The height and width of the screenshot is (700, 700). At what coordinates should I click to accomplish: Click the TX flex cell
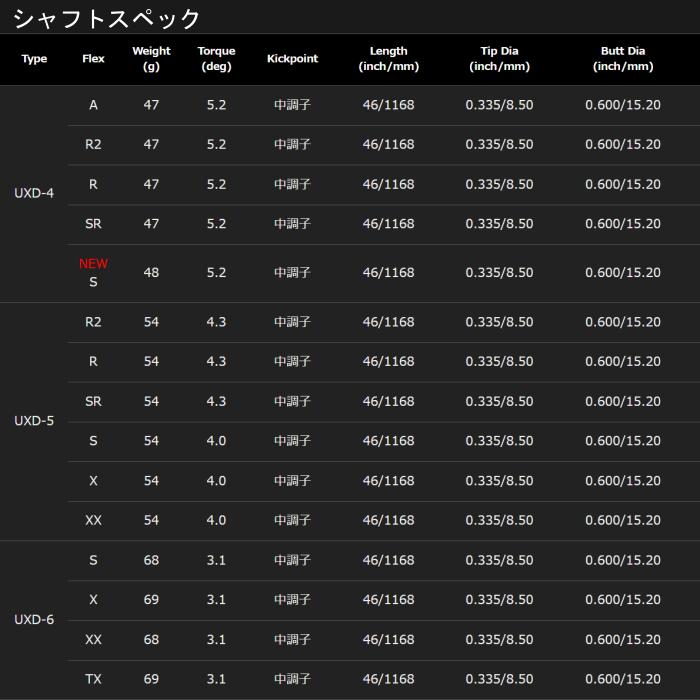[93, 679]
